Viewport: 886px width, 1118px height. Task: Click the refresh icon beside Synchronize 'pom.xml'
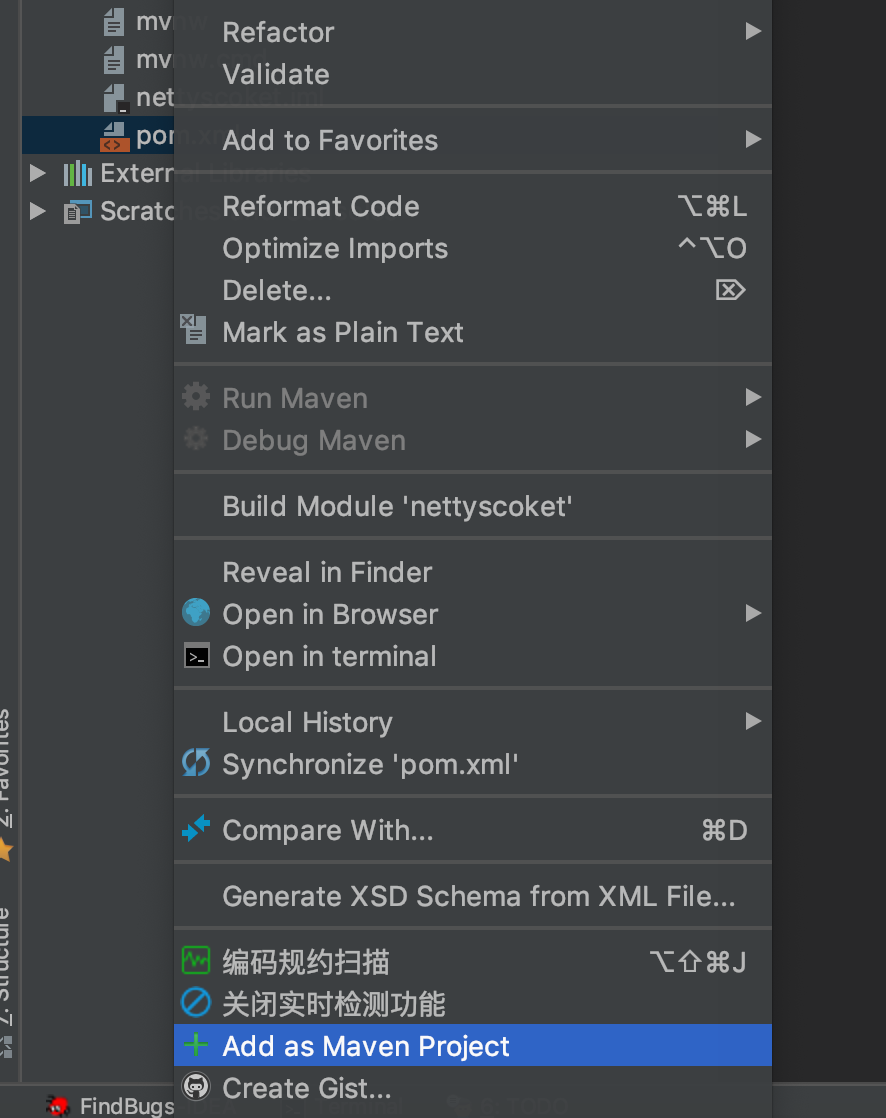pyautogui.click(x=195, y=763)
